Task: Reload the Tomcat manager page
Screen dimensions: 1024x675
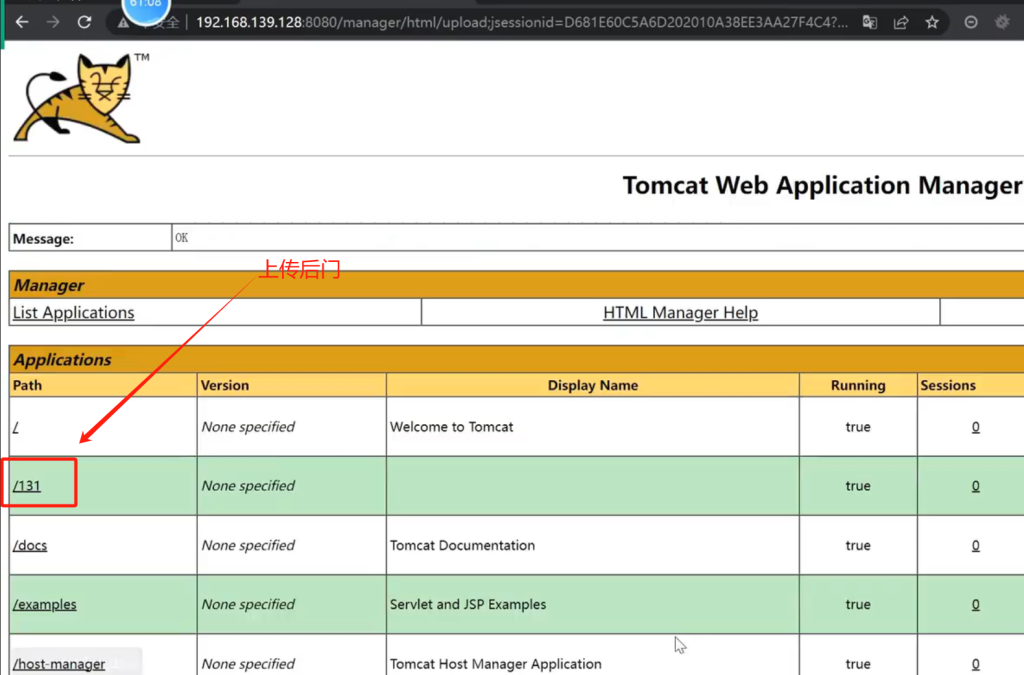Action: [x=84, y=22]
